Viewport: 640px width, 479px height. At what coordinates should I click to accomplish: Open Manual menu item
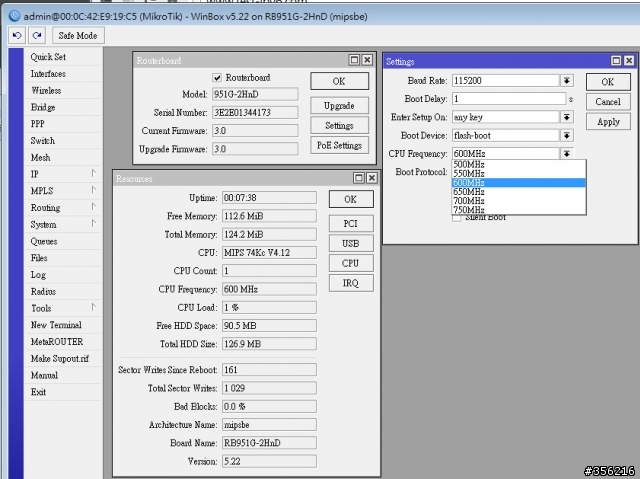coord(63,375)
